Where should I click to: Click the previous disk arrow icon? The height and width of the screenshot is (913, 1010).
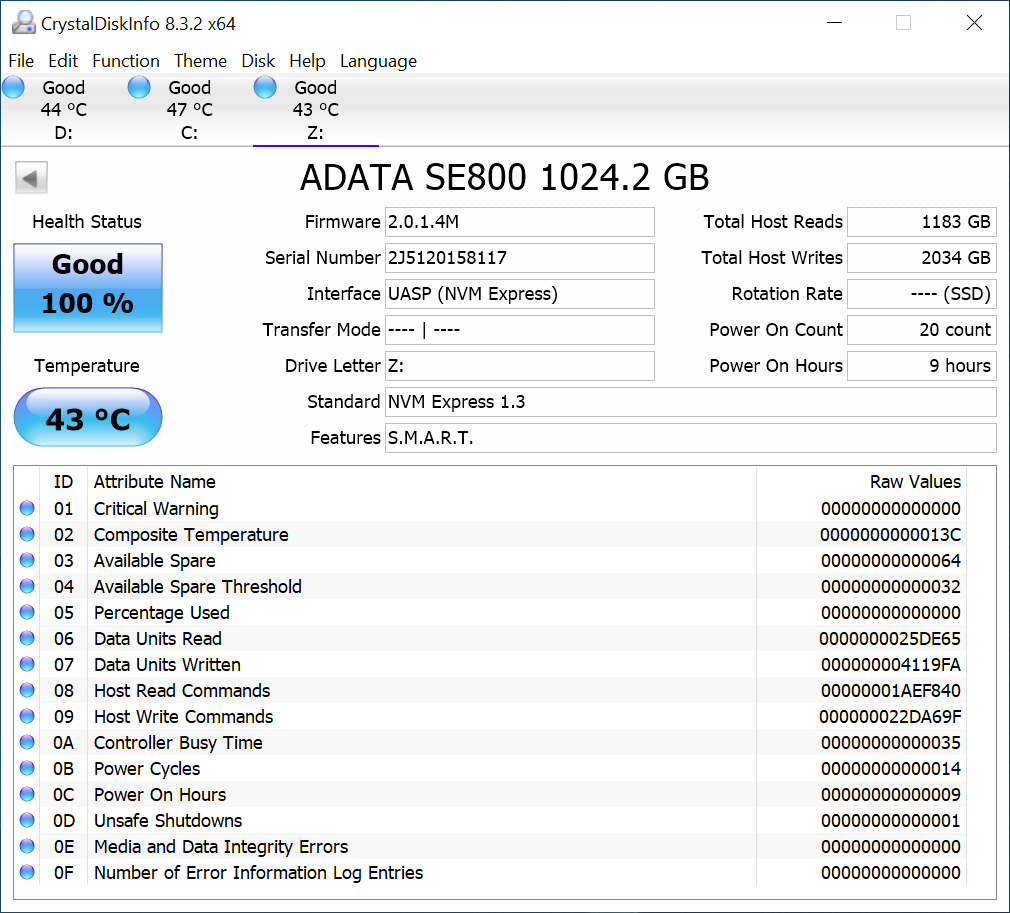(x=31, y=179)
